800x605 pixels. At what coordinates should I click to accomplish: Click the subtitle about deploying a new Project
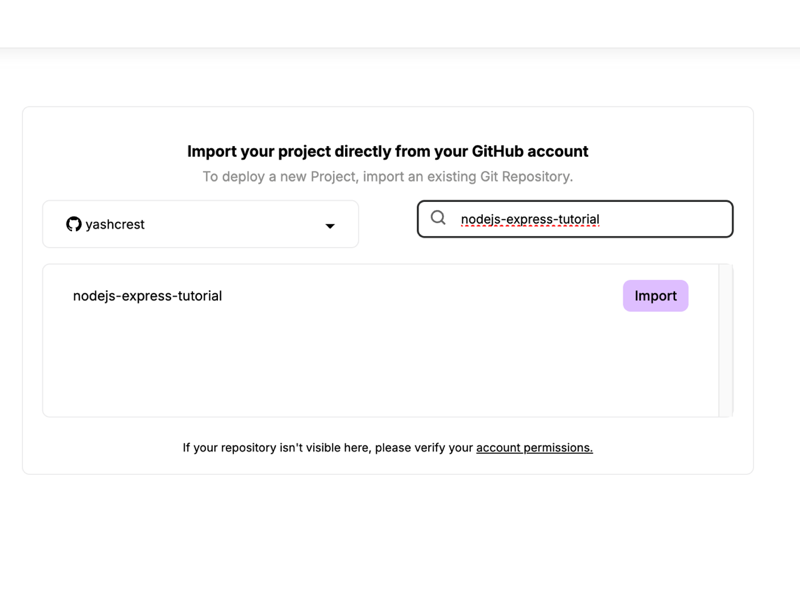point(386,176)
